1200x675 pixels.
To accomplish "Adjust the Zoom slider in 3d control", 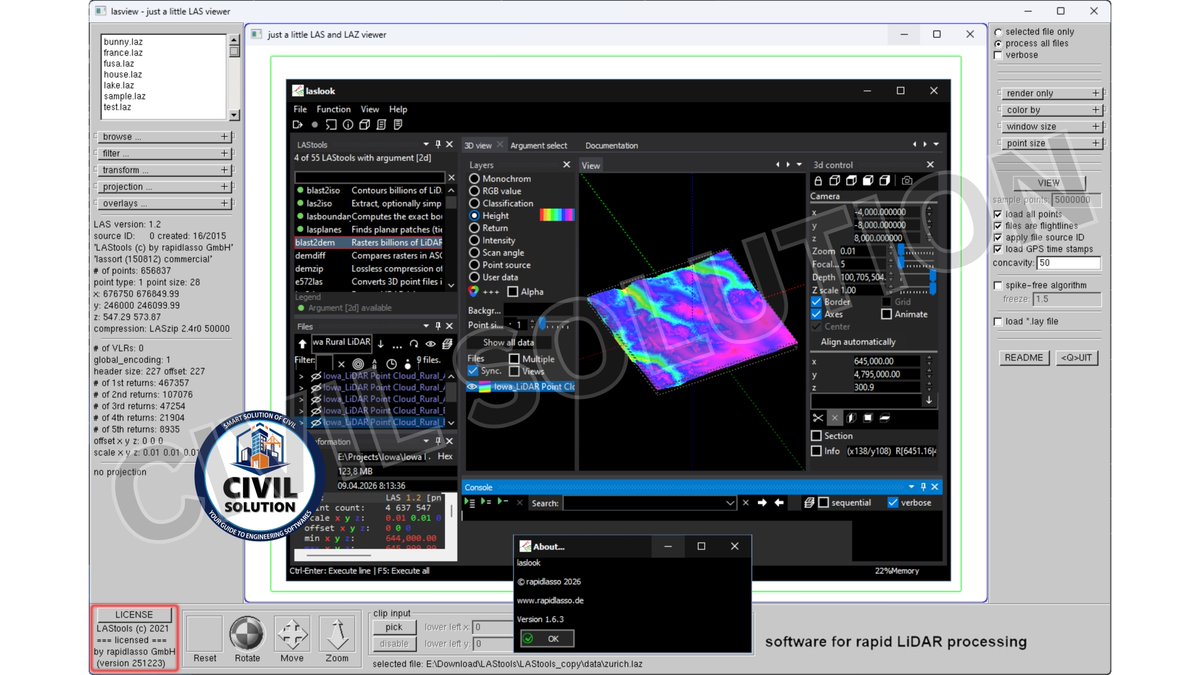I will click(x=915, y=252).
